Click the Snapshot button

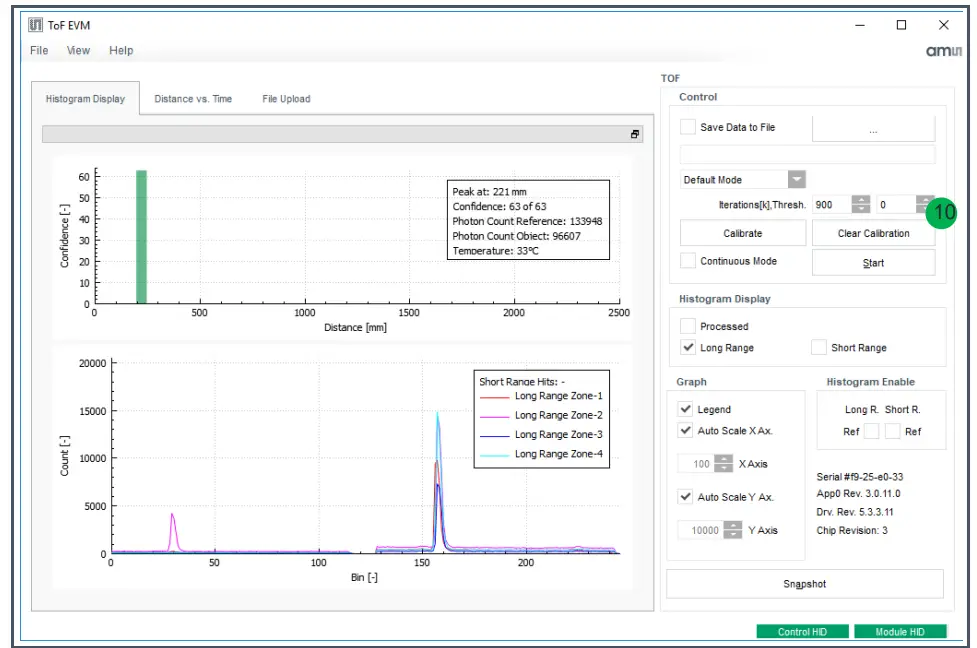click(x=804, y=584)
